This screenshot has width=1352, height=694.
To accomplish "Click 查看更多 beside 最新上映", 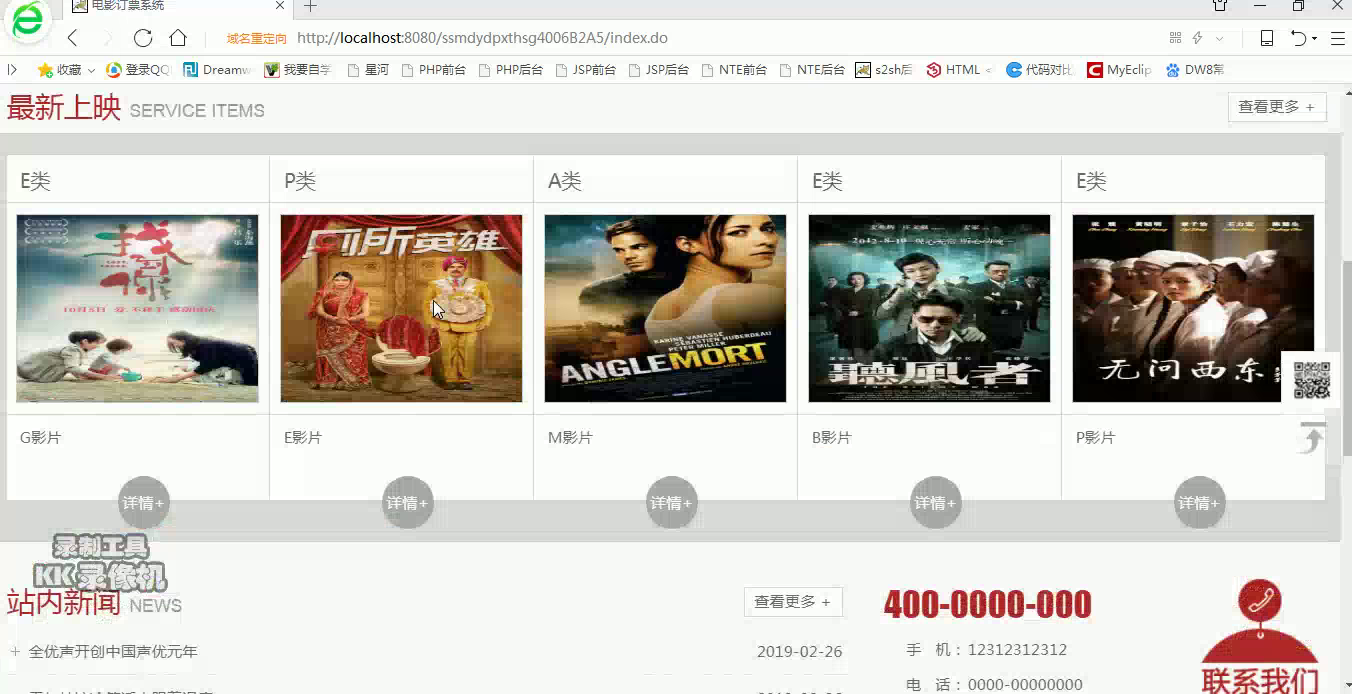I will pyautogui.click(x=1277, y=107).
